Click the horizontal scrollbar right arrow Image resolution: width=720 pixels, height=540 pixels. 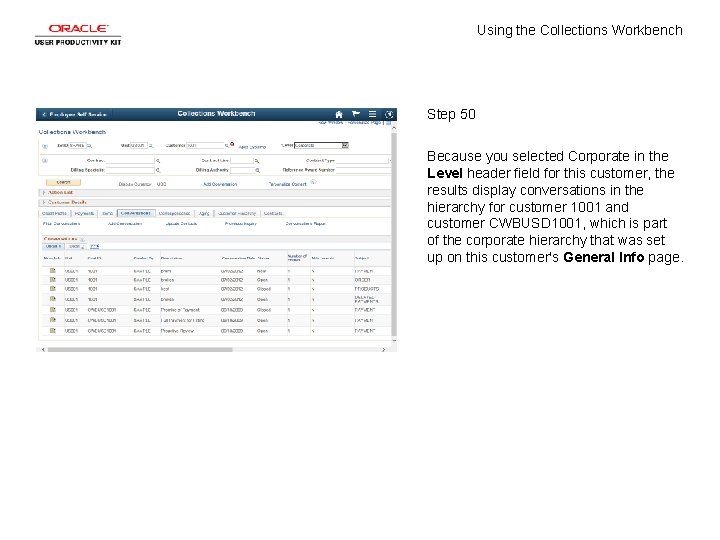[x=384, y=350]
